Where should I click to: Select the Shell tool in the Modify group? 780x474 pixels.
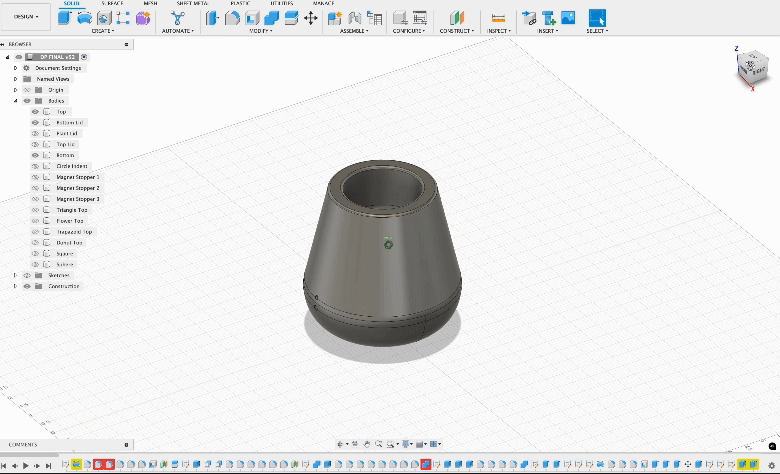click(x=252, y=18)
